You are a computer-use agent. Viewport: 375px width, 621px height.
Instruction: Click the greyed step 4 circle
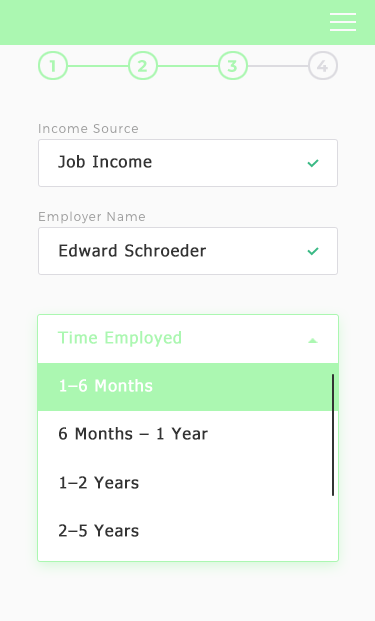[x=323, y=66]
